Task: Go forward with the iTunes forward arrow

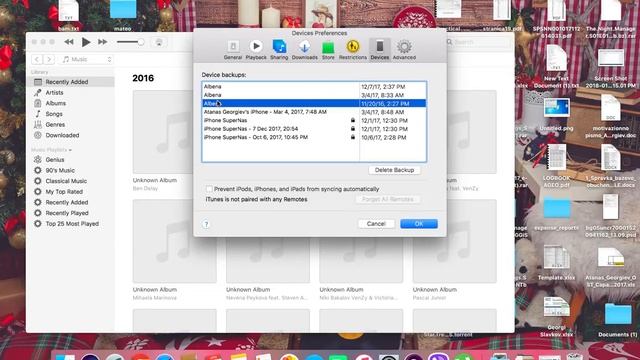Action: [49, 60]
